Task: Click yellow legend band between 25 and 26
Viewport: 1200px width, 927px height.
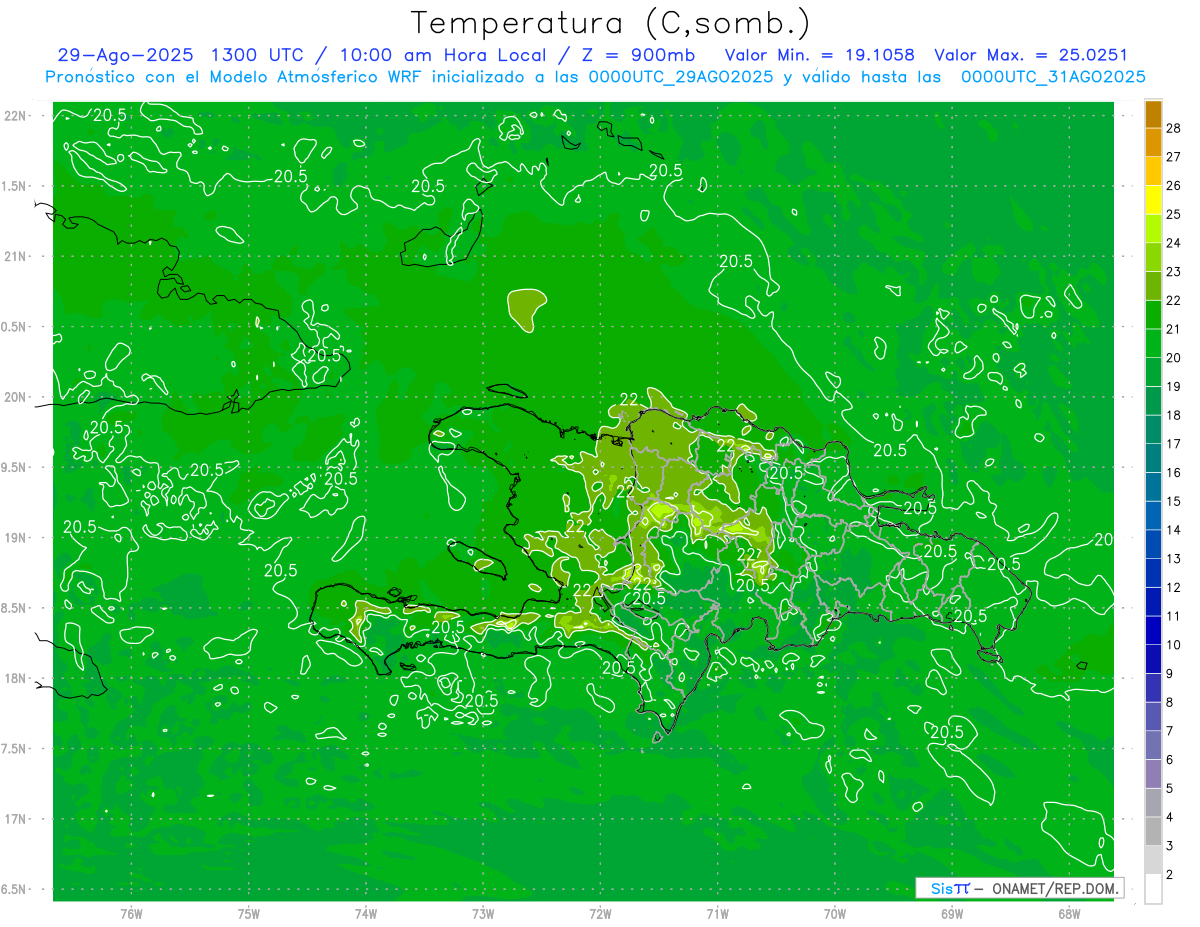Action: point(1153,200)
